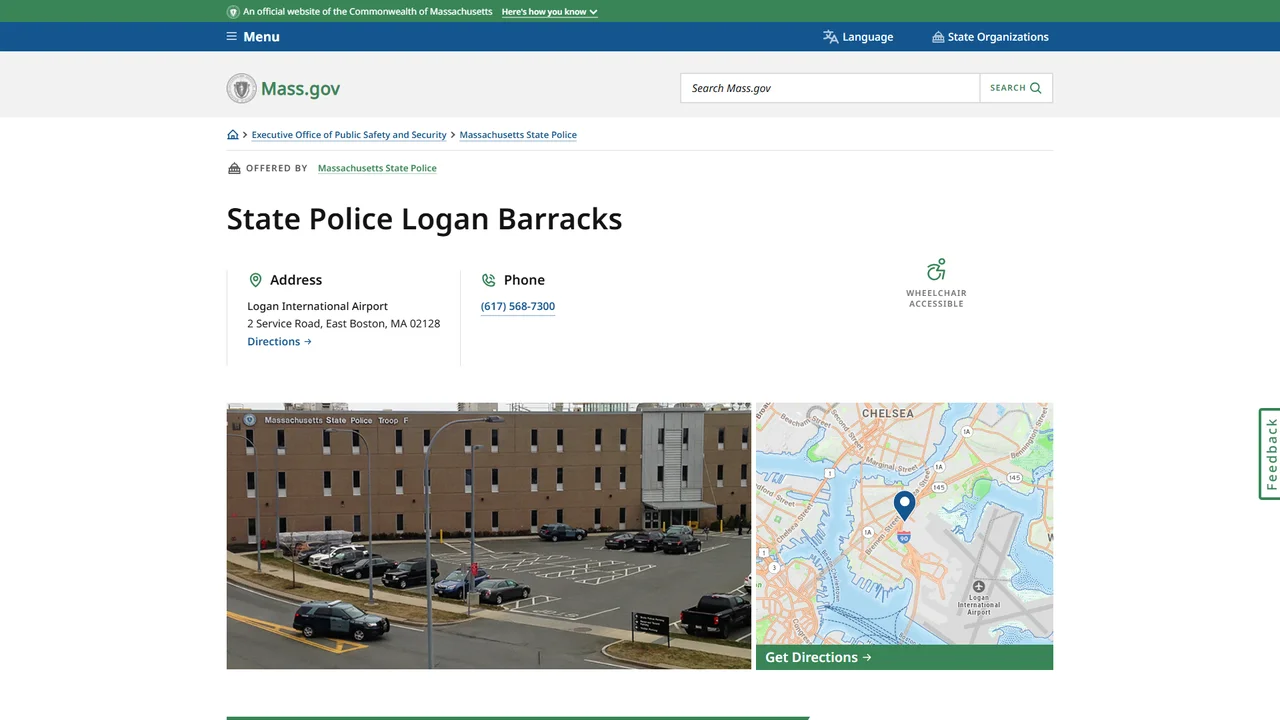Open the State Organizations menu

[x=990, y=37]
